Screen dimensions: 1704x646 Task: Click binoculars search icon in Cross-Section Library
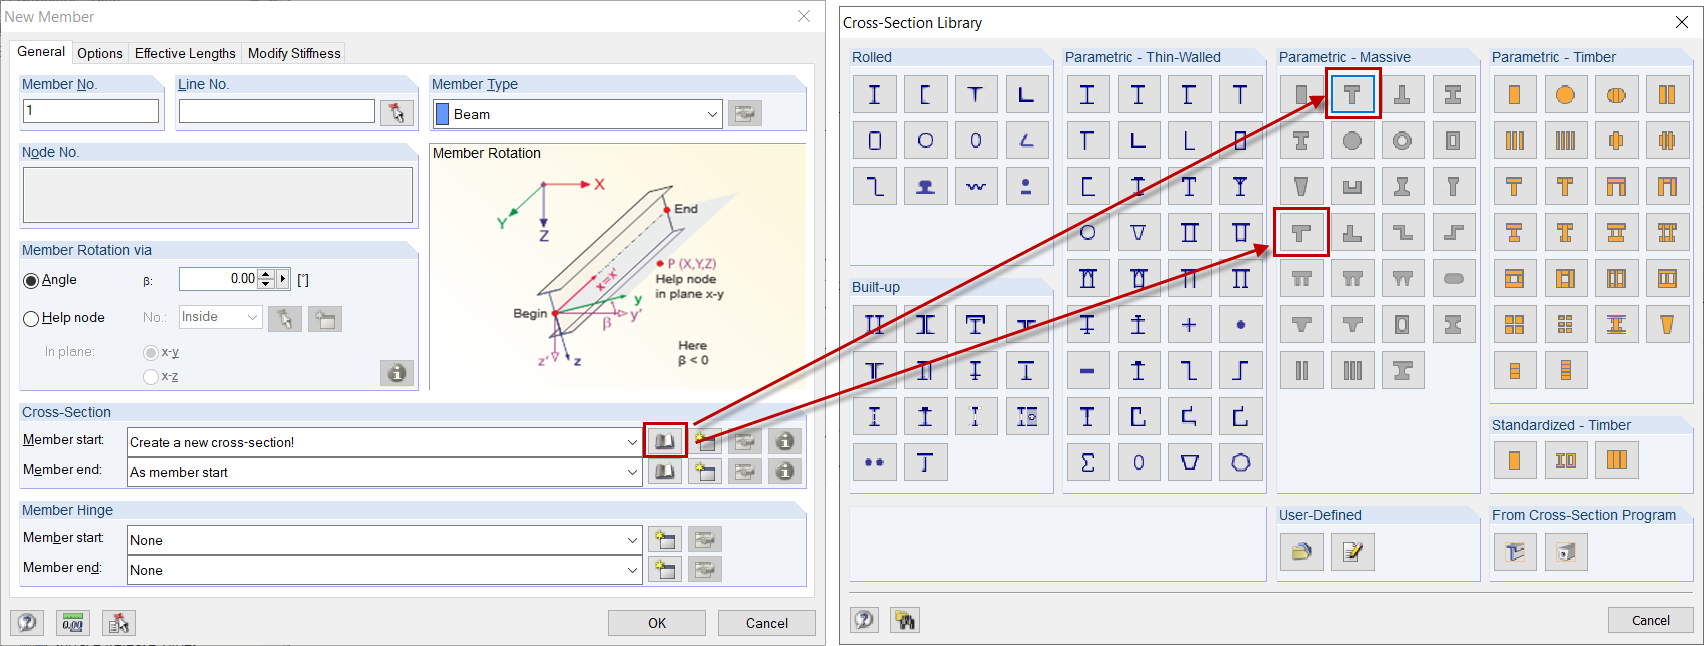click(x=905, y=620)
